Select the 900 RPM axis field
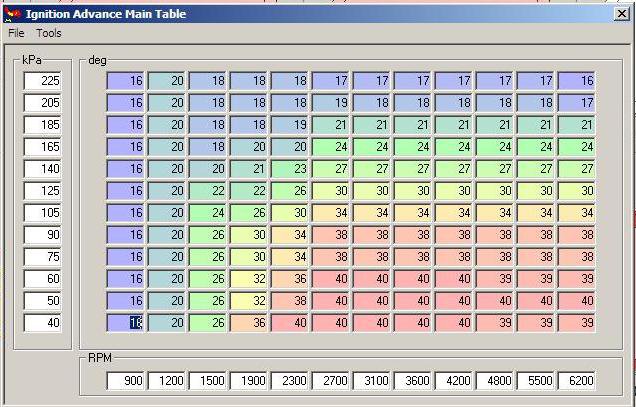This screenshot has width=636, height=407. click(x=127, y=381)
